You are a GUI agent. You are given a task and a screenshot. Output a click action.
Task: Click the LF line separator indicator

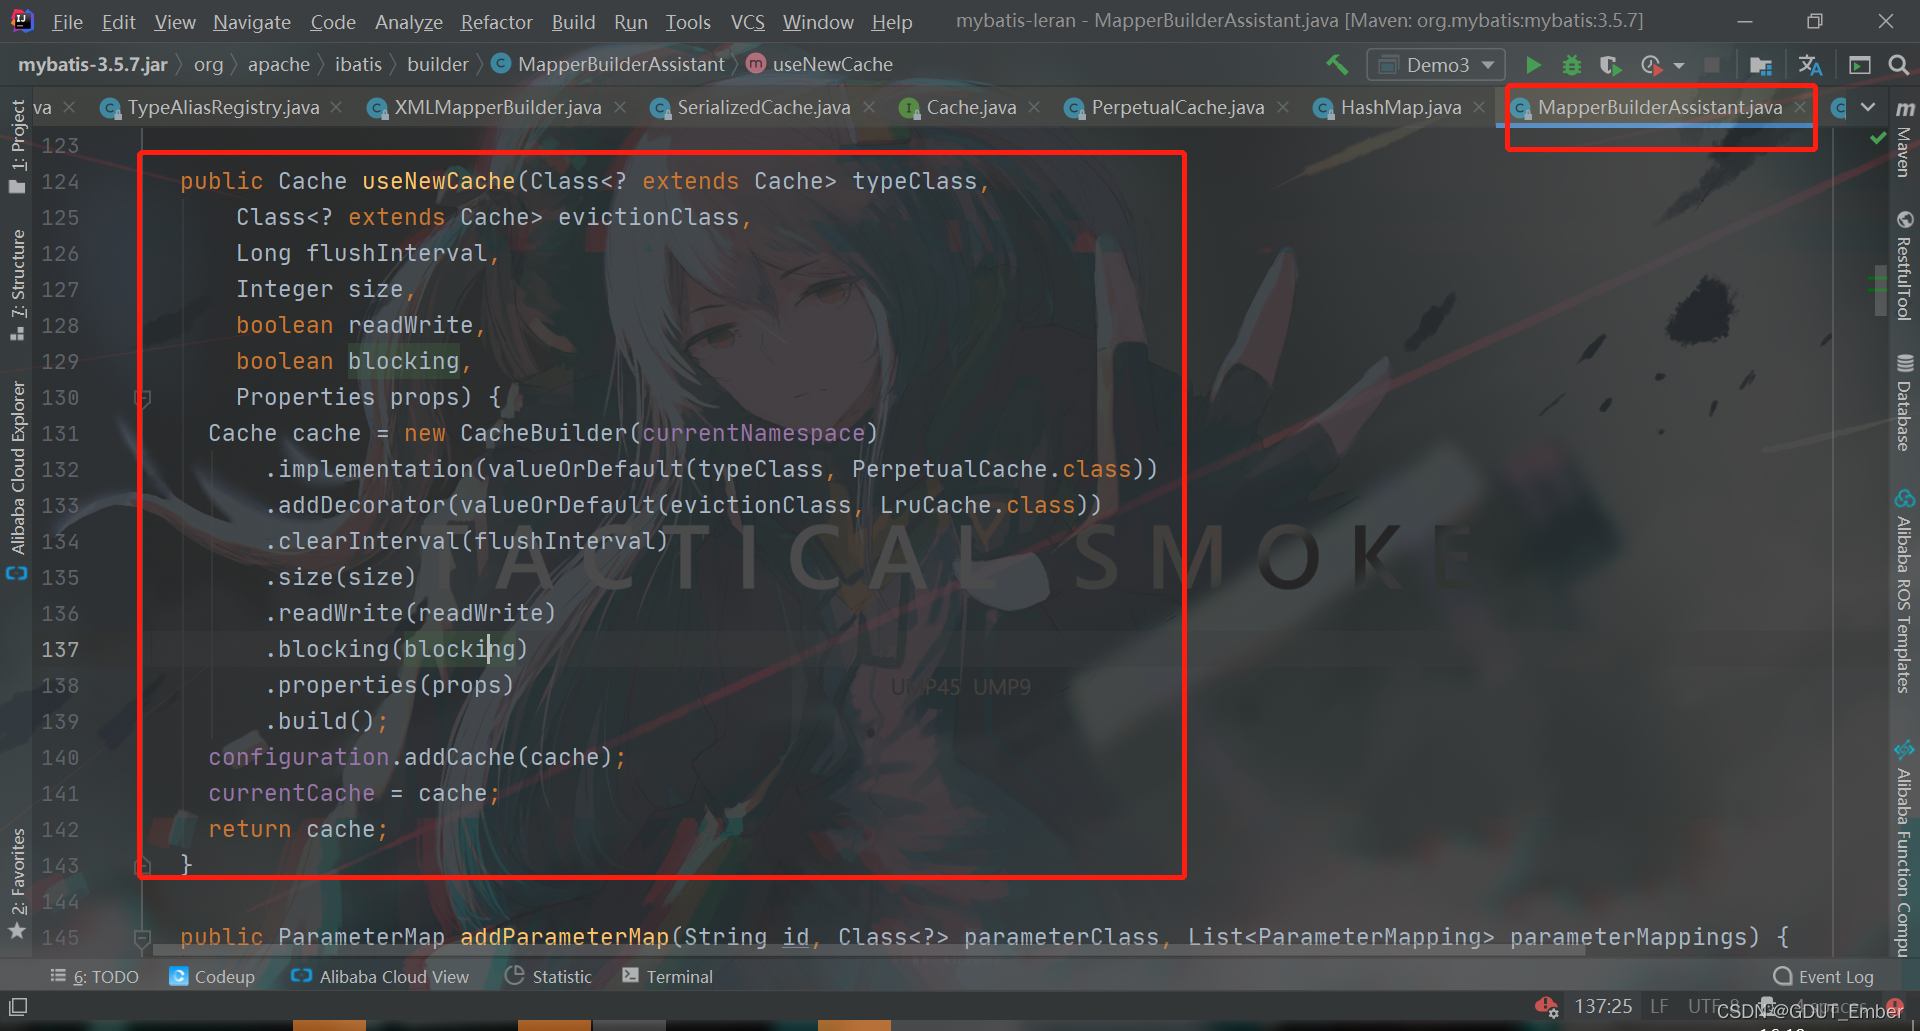(x=1659, y=1006)
